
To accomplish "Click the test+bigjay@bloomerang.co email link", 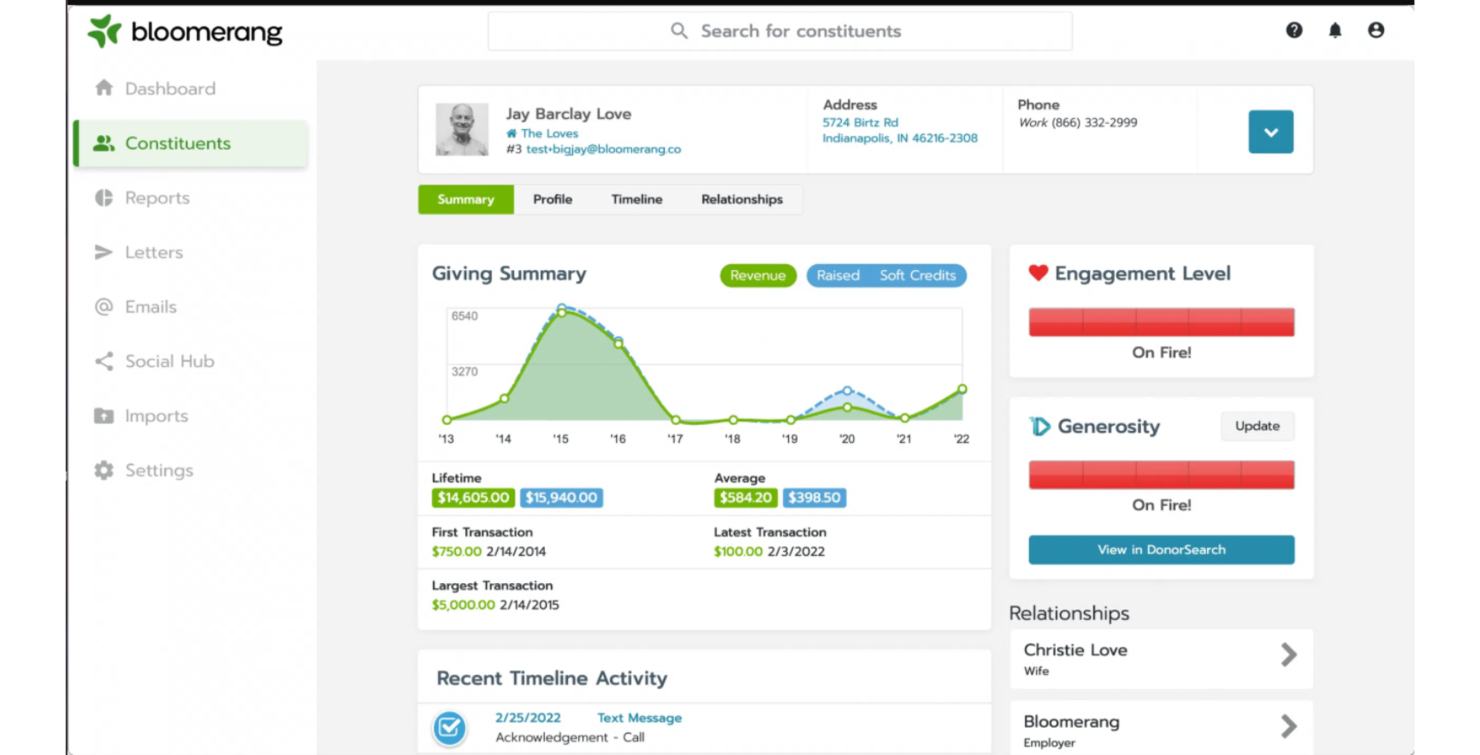I will click(x=604, y=149).
